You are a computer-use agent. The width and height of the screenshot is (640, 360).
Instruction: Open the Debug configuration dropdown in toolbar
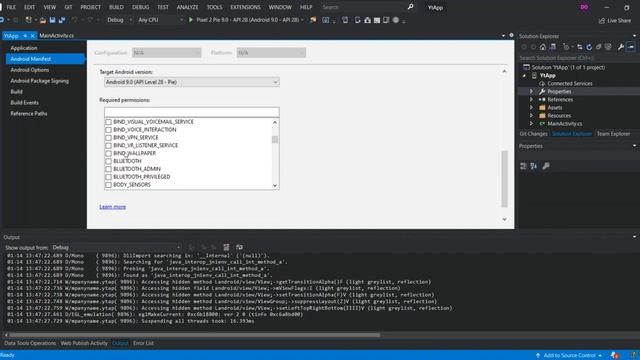(119, 20)
